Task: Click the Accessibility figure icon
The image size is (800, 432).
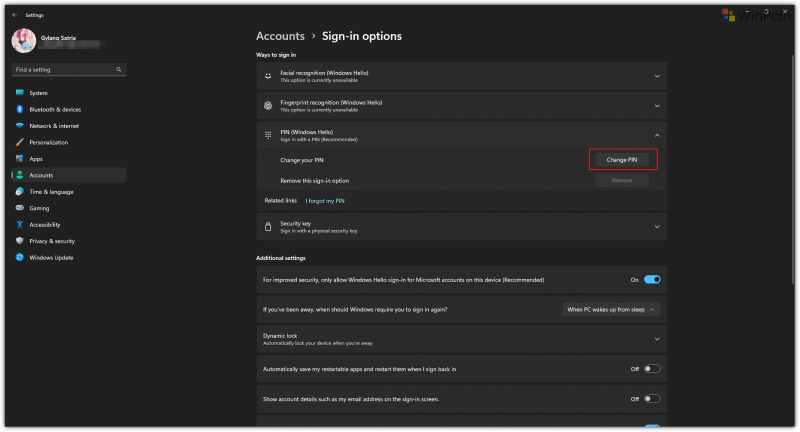Action: pyautogui.click(x=19, y=224)
